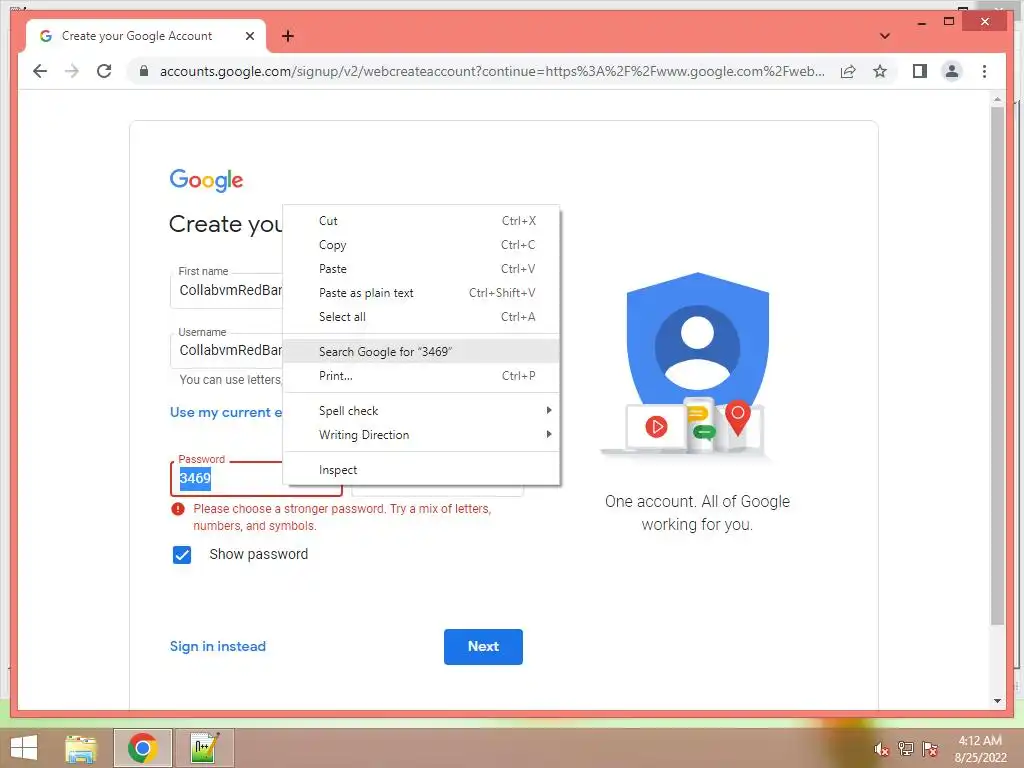Click the browser forward arrow
1024x768 pixels.
pyautogui.click(x=72, y=71)
